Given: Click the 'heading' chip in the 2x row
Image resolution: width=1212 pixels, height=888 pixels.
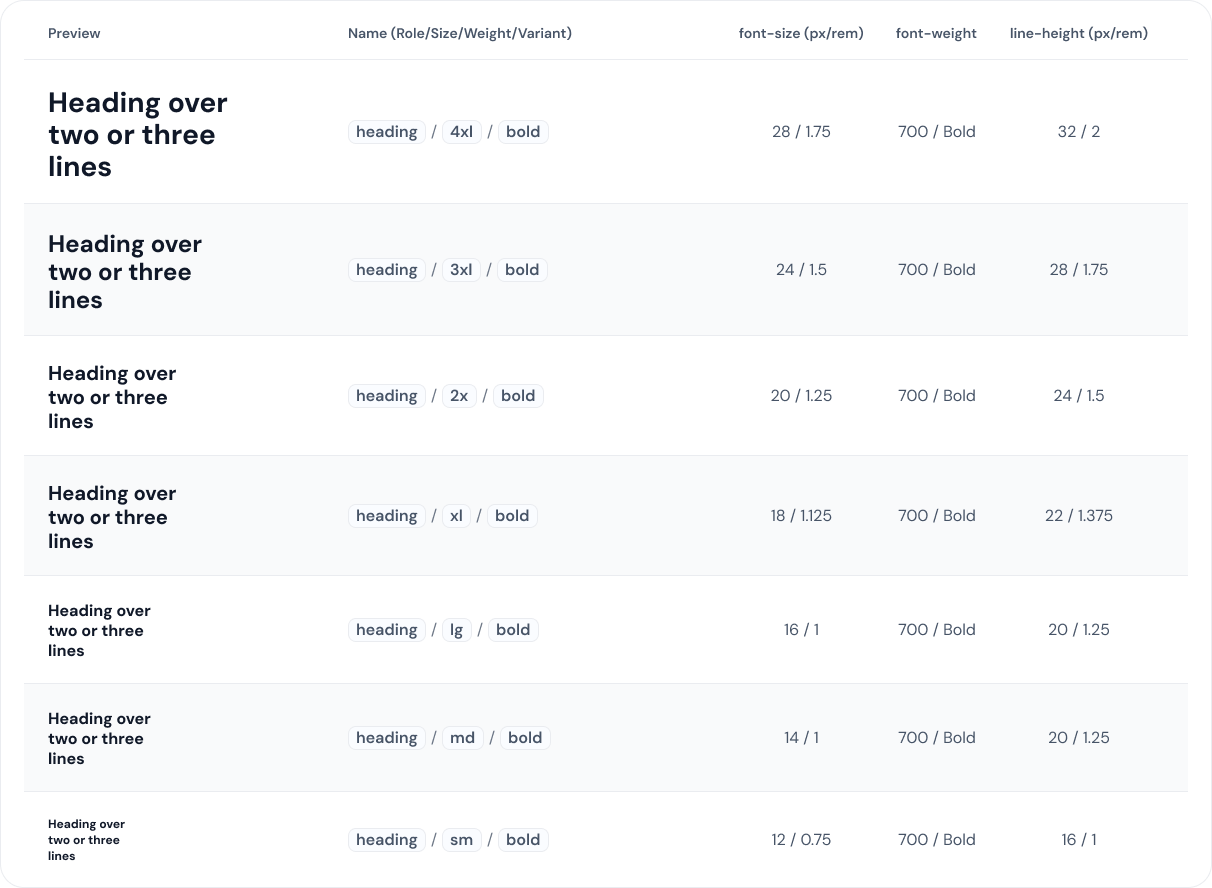Looking at the screenshot, I should pyautogui.click(x=387, y=395).
